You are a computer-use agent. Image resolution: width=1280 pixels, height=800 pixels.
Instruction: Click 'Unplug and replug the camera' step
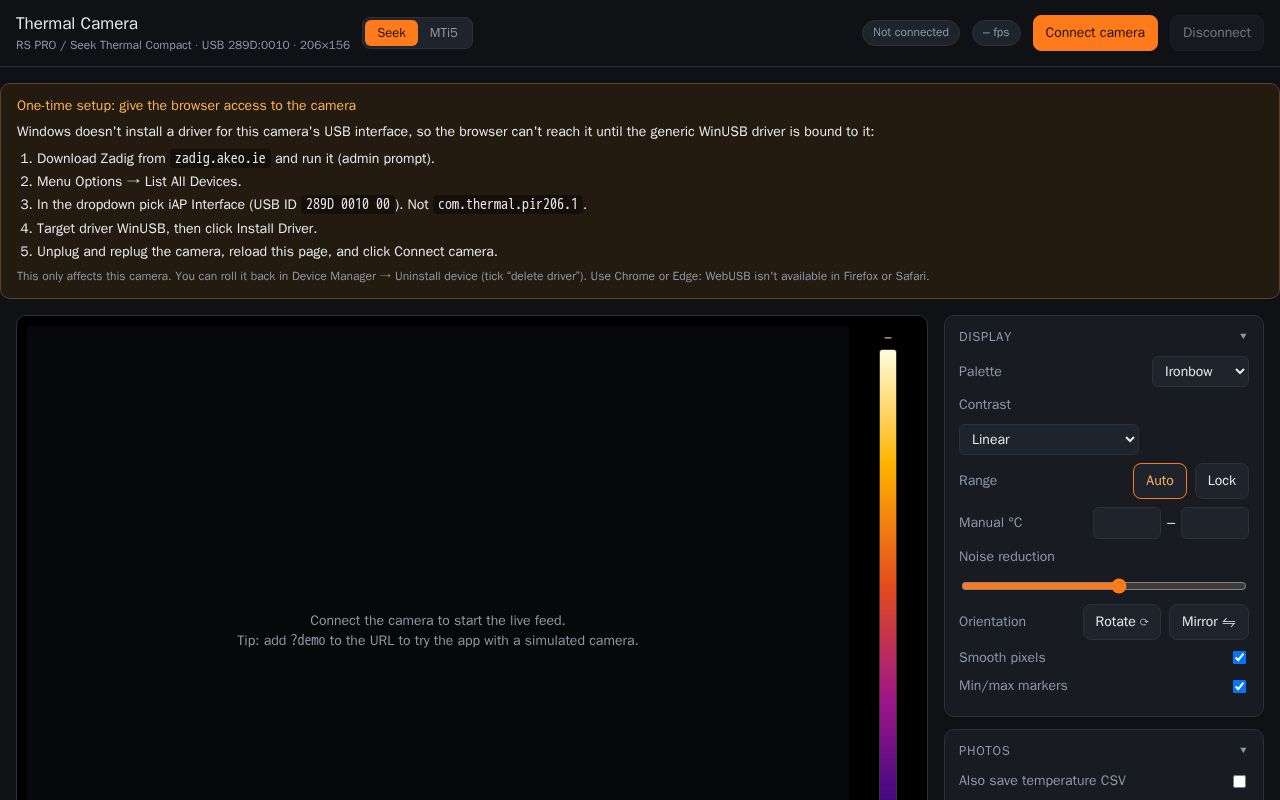(267, 252)
